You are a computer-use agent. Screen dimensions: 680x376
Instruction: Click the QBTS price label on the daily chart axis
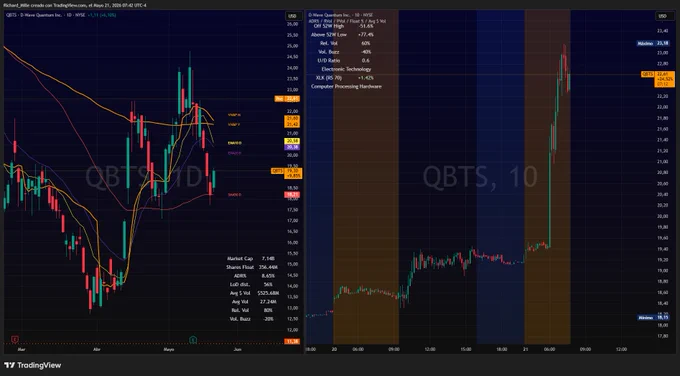287,173
